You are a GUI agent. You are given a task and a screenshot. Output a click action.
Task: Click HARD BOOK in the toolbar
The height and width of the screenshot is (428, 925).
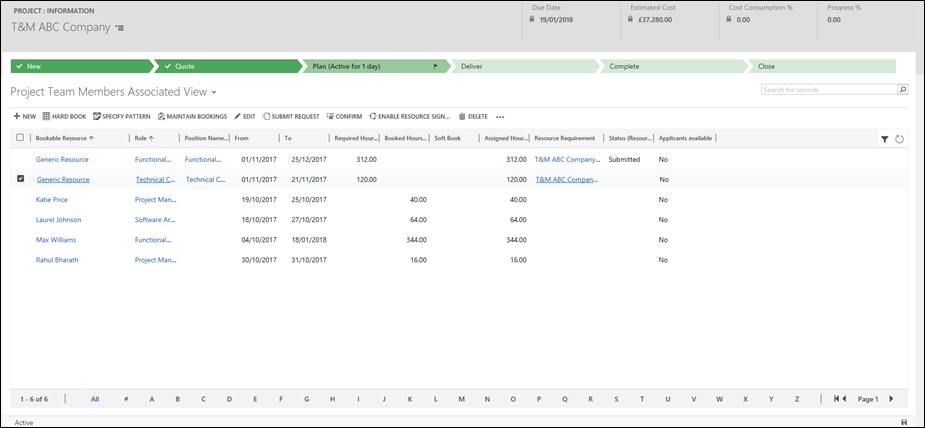(65, 117)
